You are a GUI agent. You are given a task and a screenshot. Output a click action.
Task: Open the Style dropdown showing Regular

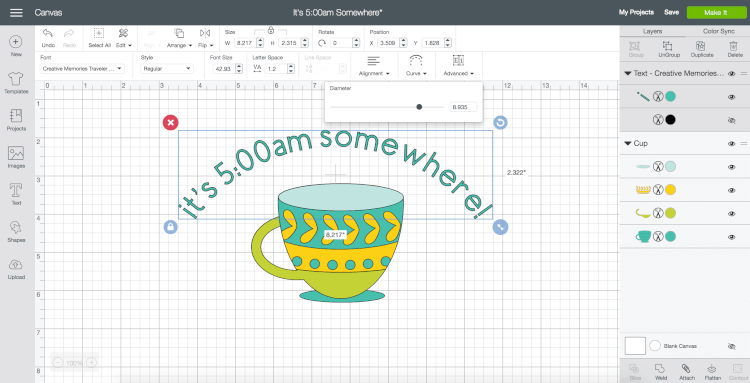tap(167, 69)
